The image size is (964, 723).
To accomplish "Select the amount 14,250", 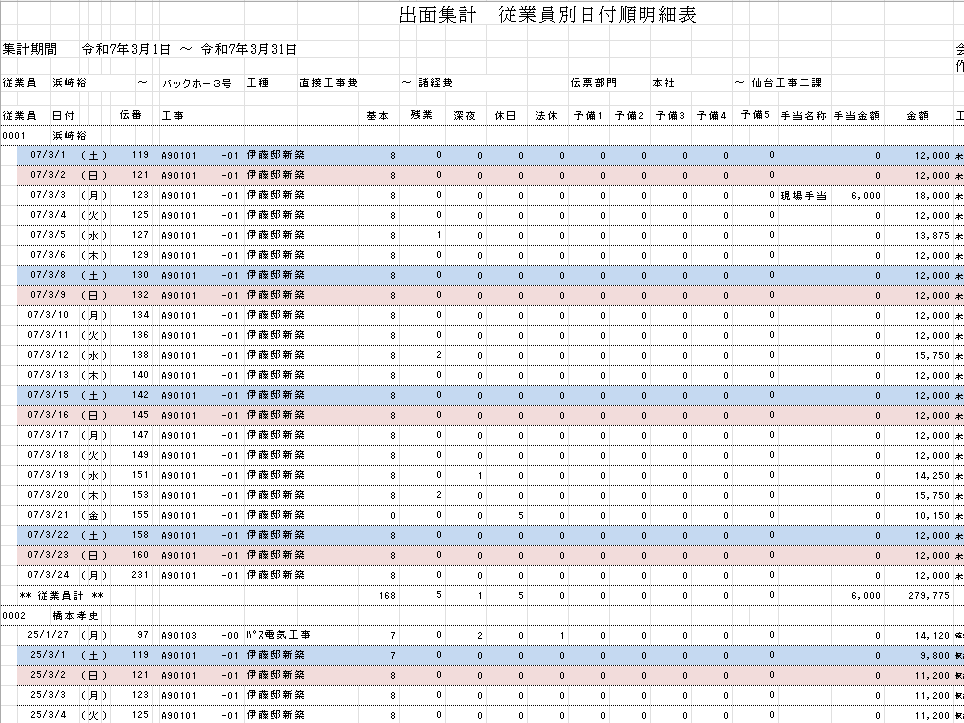I will click(x=932, y=475).
